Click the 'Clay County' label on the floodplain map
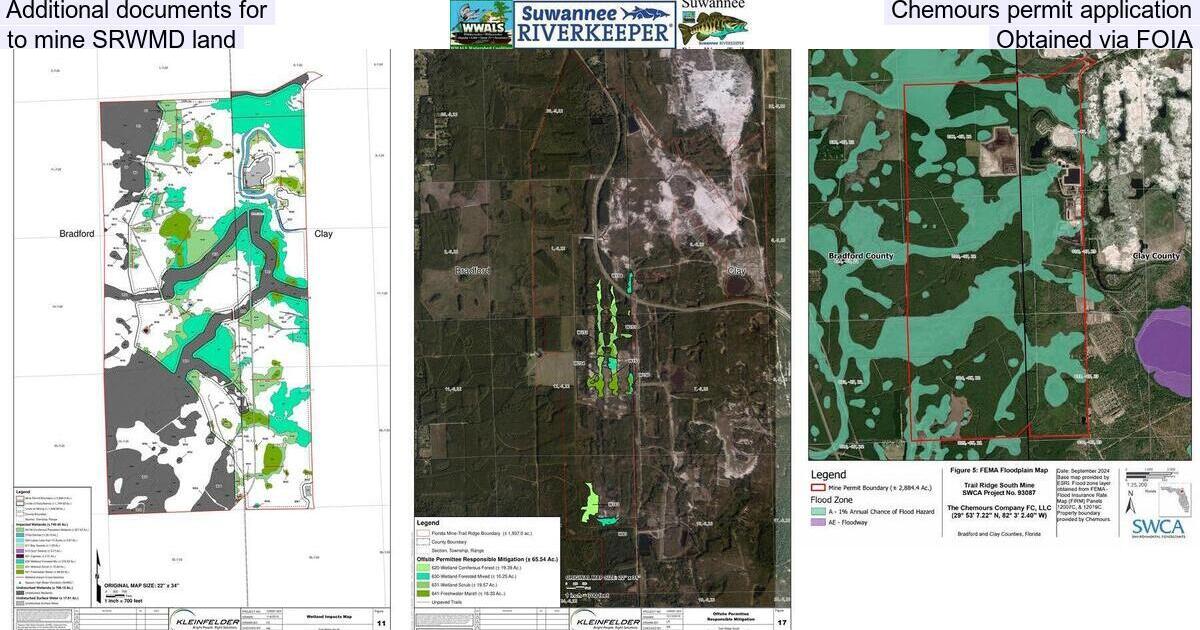 coord(1156,256)
